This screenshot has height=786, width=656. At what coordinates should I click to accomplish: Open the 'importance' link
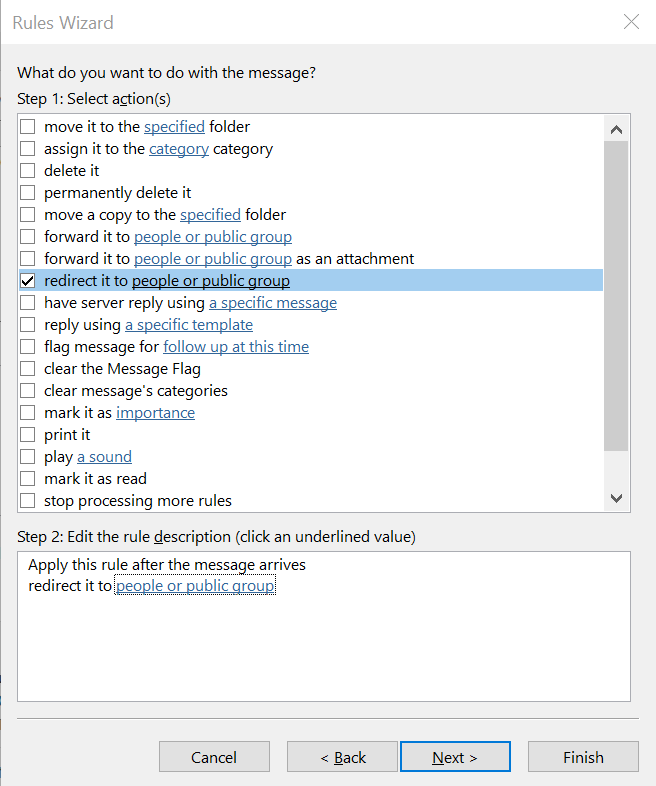click(155, 413)
